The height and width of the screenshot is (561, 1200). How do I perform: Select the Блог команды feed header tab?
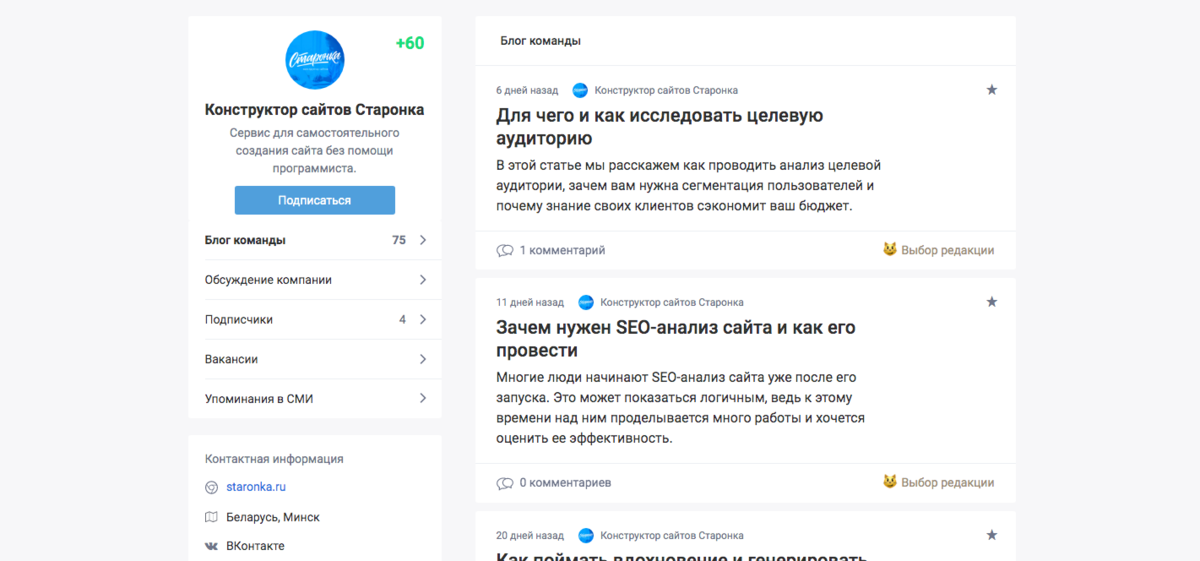pyautogui.click(x=541, y=41)
